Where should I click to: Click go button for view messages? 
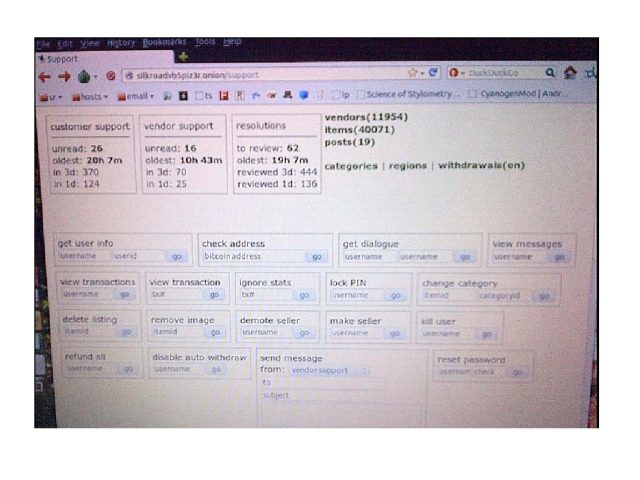[559, 257]
